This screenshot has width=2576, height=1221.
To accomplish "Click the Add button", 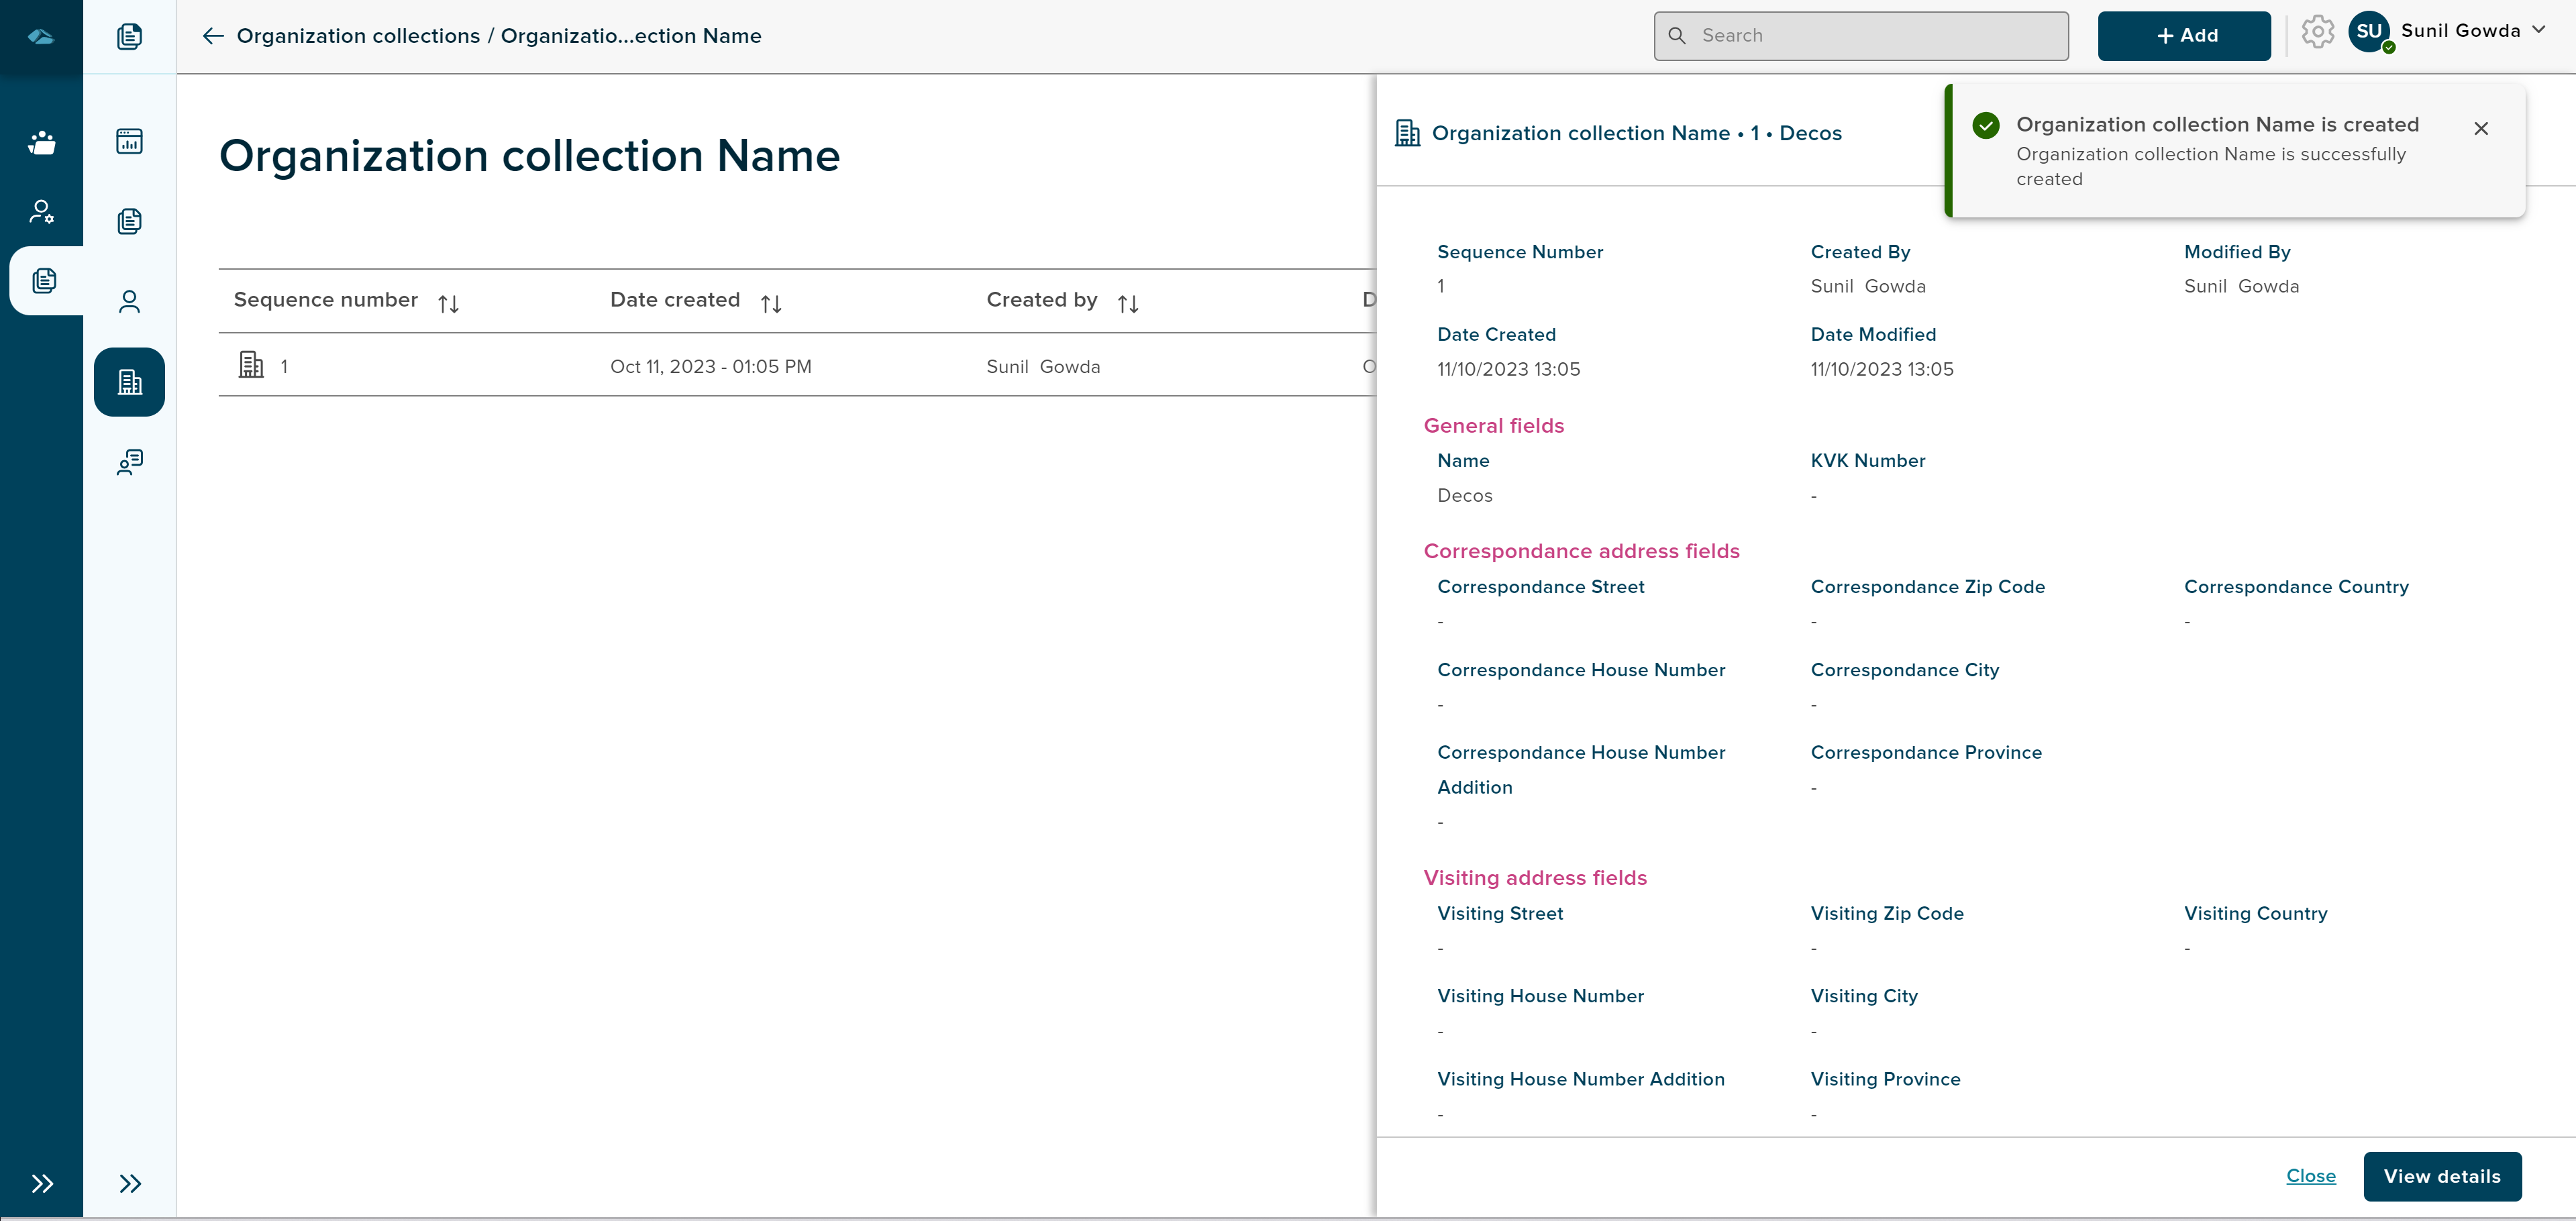I will [2183, 36].
